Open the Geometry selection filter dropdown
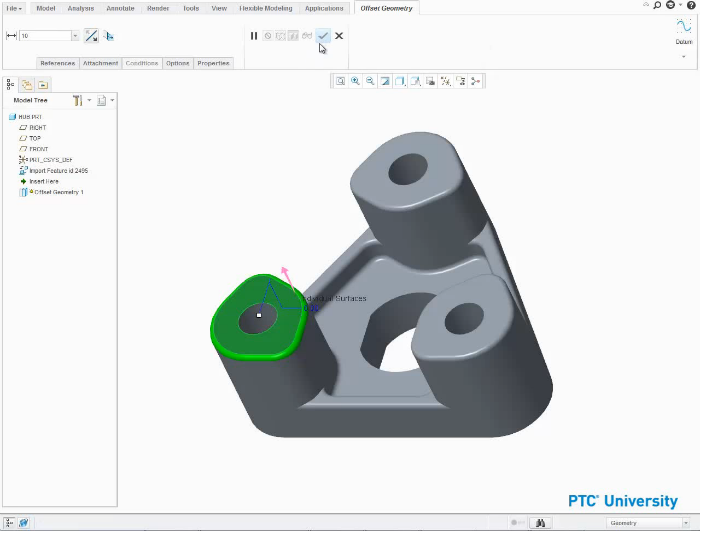 click(685, 523)
